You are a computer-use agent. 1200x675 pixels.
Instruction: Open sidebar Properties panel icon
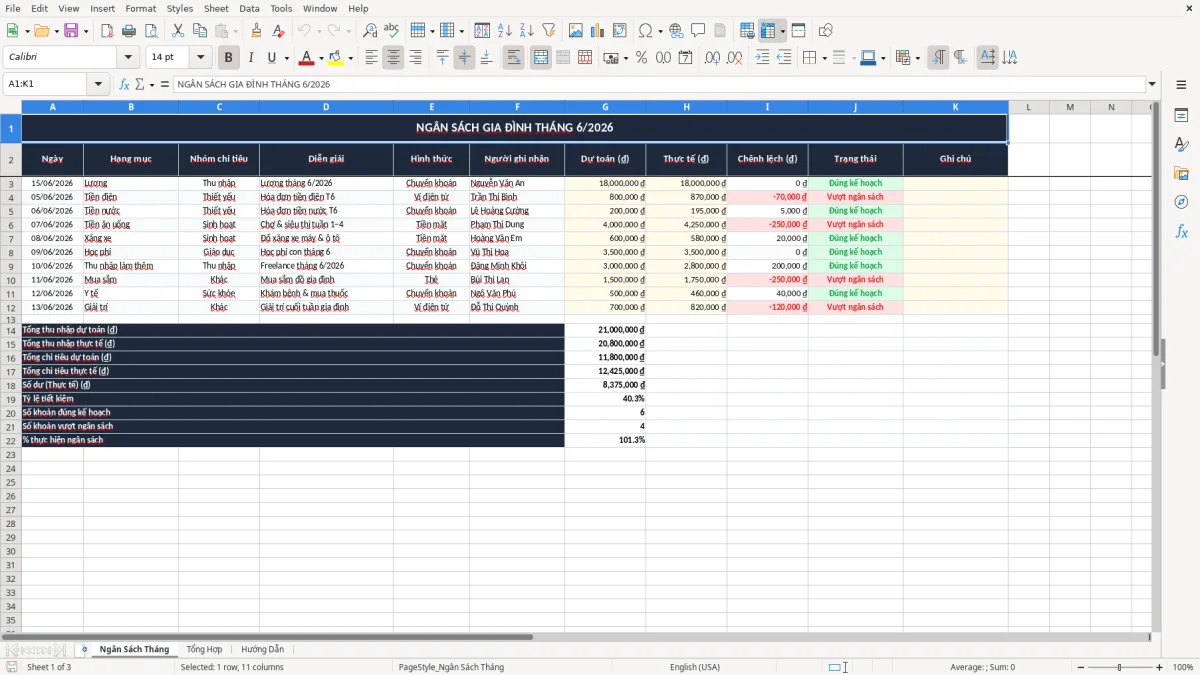coord(1181,116)
